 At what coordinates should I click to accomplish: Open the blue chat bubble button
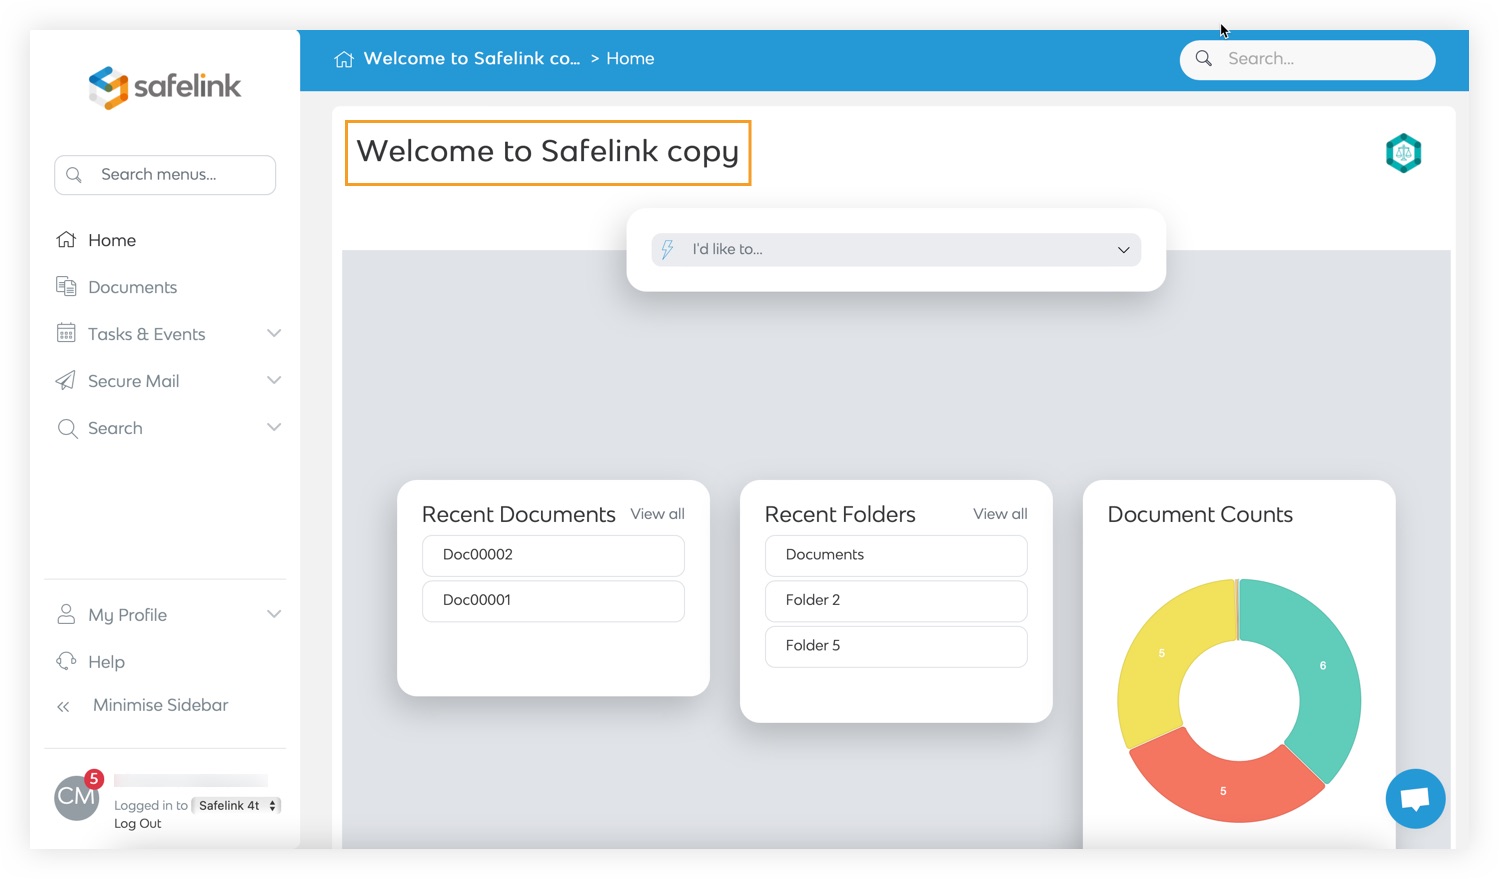tap(1415, 798)
